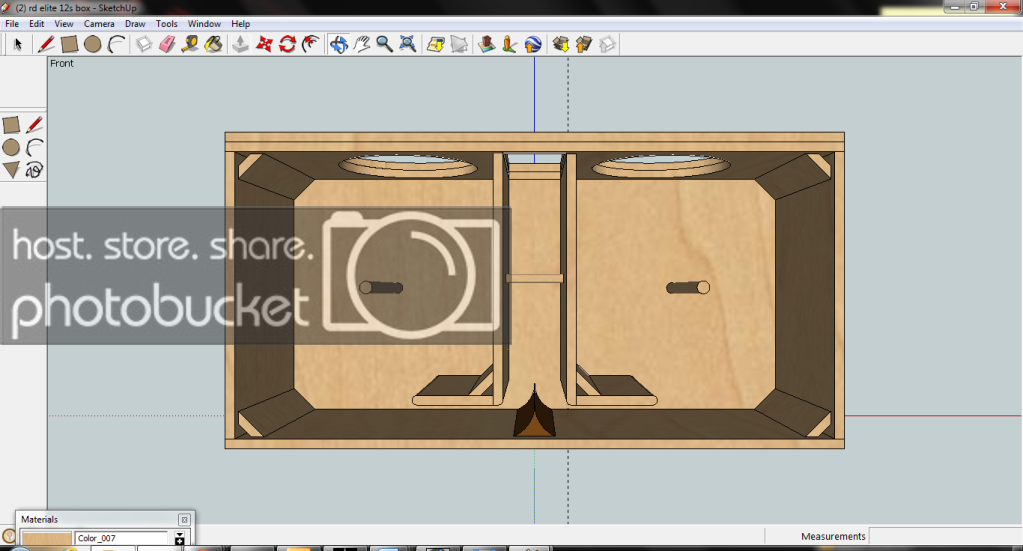Click the Add New Building icon
Viewport: 1023px width, 551px height.
pyautogui.click(x=486, y=44)
